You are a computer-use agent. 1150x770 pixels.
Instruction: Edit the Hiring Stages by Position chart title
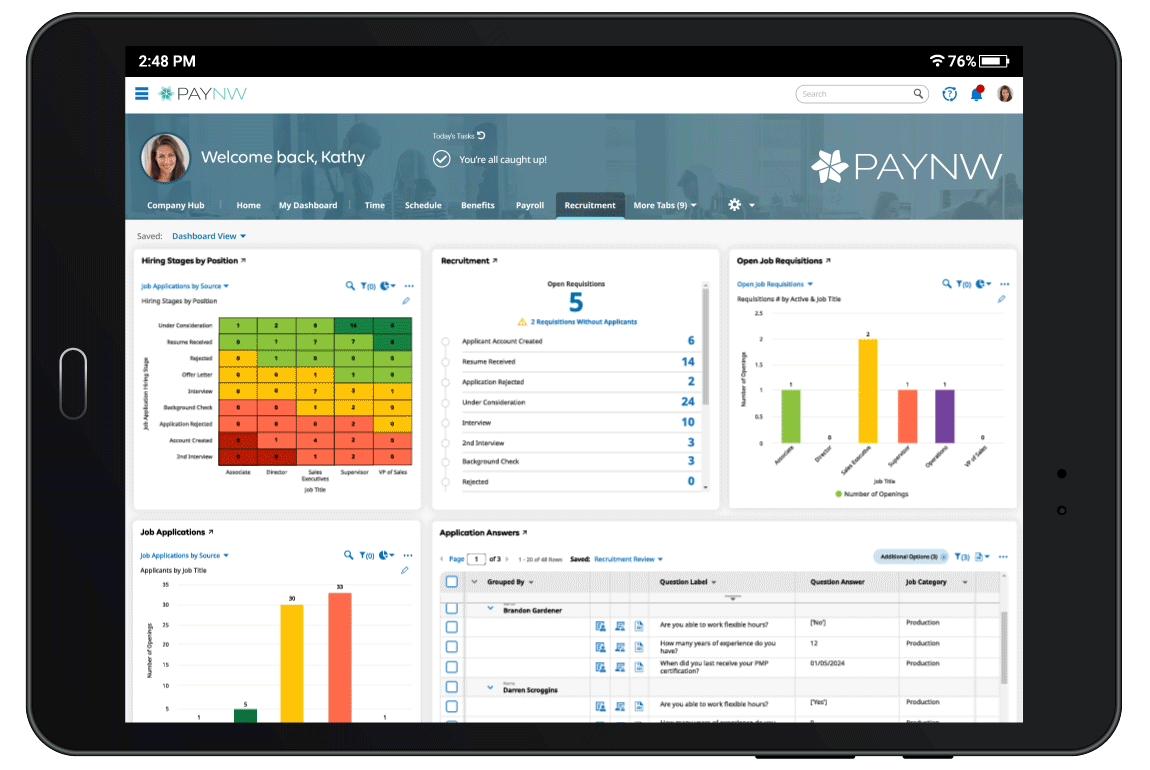(406, 301)
